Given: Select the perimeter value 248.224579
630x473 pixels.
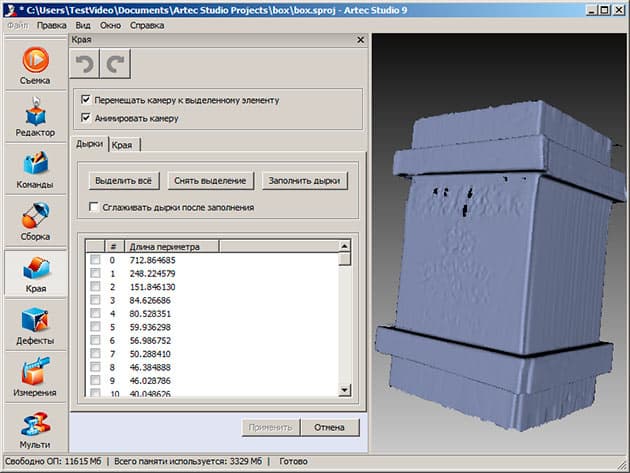Looking at the screenshot, I should coord(152,273).
